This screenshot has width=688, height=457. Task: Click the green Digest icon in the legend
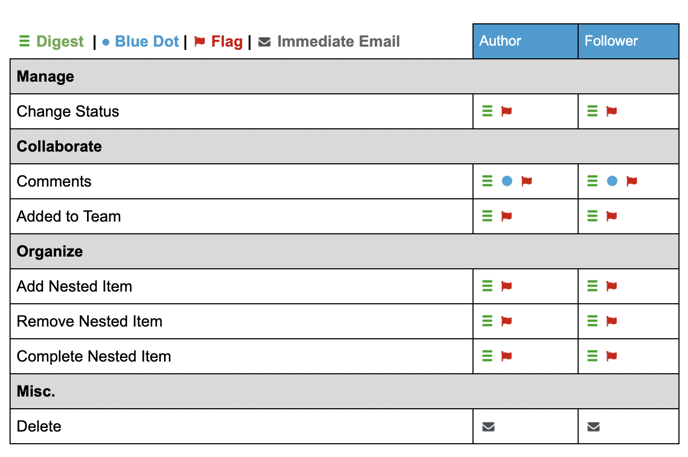pyautogui.click(x=24, y=41)
